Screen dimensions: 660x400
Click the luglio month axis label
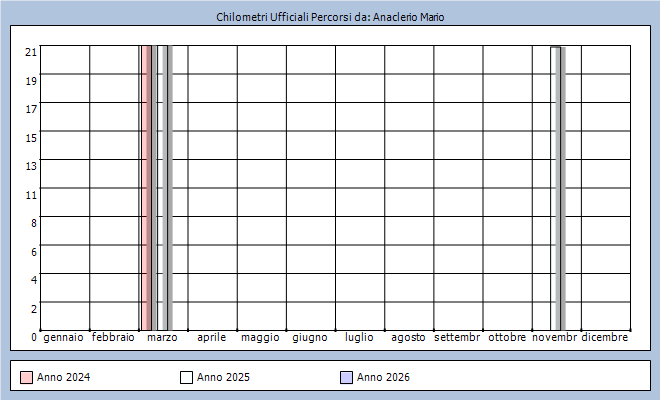(x=359, y=338)
